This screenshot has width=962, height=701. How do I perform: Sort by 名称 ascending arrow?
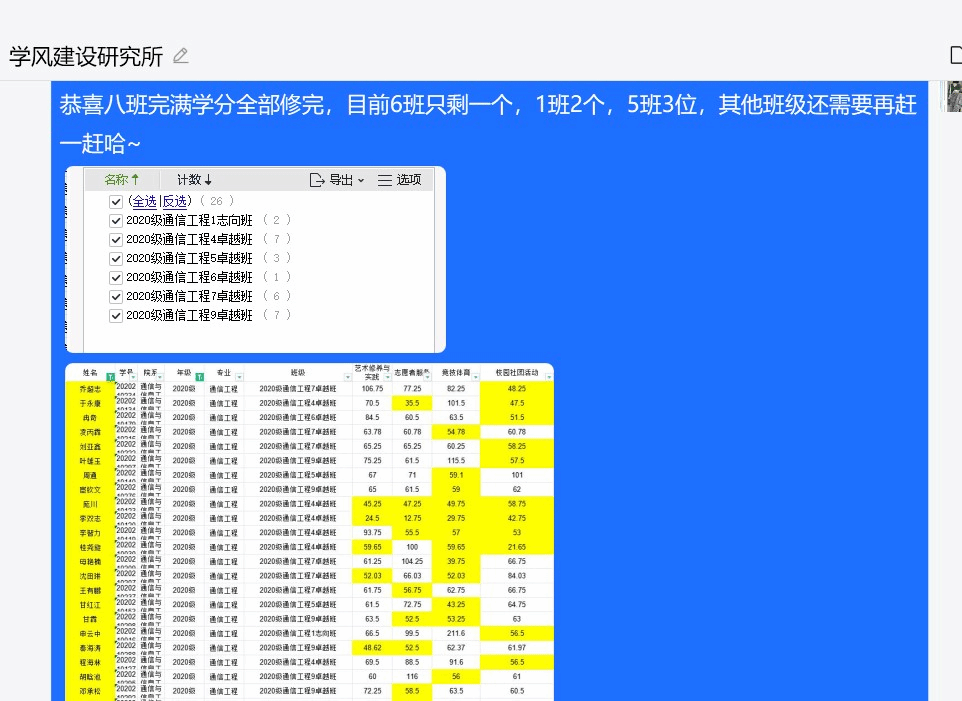coord(135,180)
